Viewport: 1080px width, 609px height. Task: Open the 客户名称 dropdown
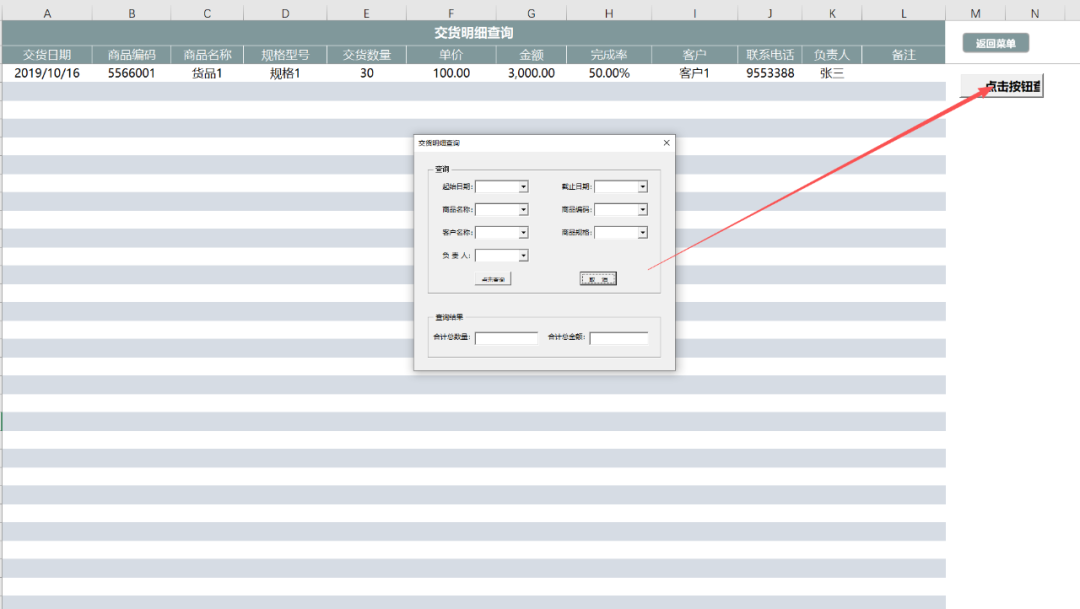[522, 233]
